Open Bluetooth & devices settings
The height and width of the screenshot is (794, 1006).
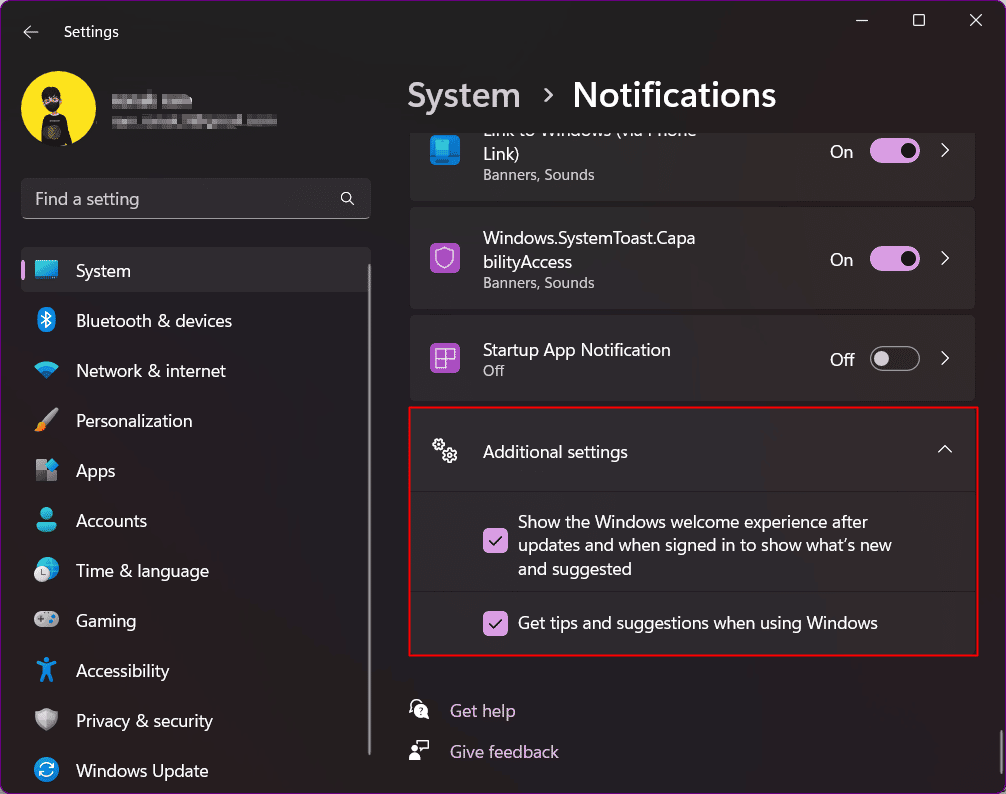196,321
